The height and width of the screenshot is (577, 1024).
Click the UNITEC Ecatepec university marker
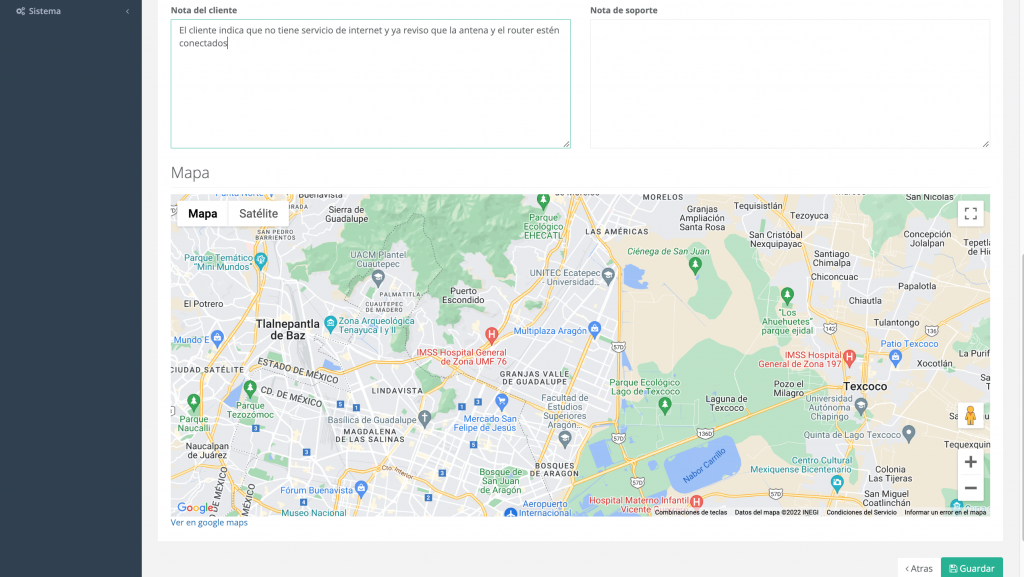[x=608, y=275]
